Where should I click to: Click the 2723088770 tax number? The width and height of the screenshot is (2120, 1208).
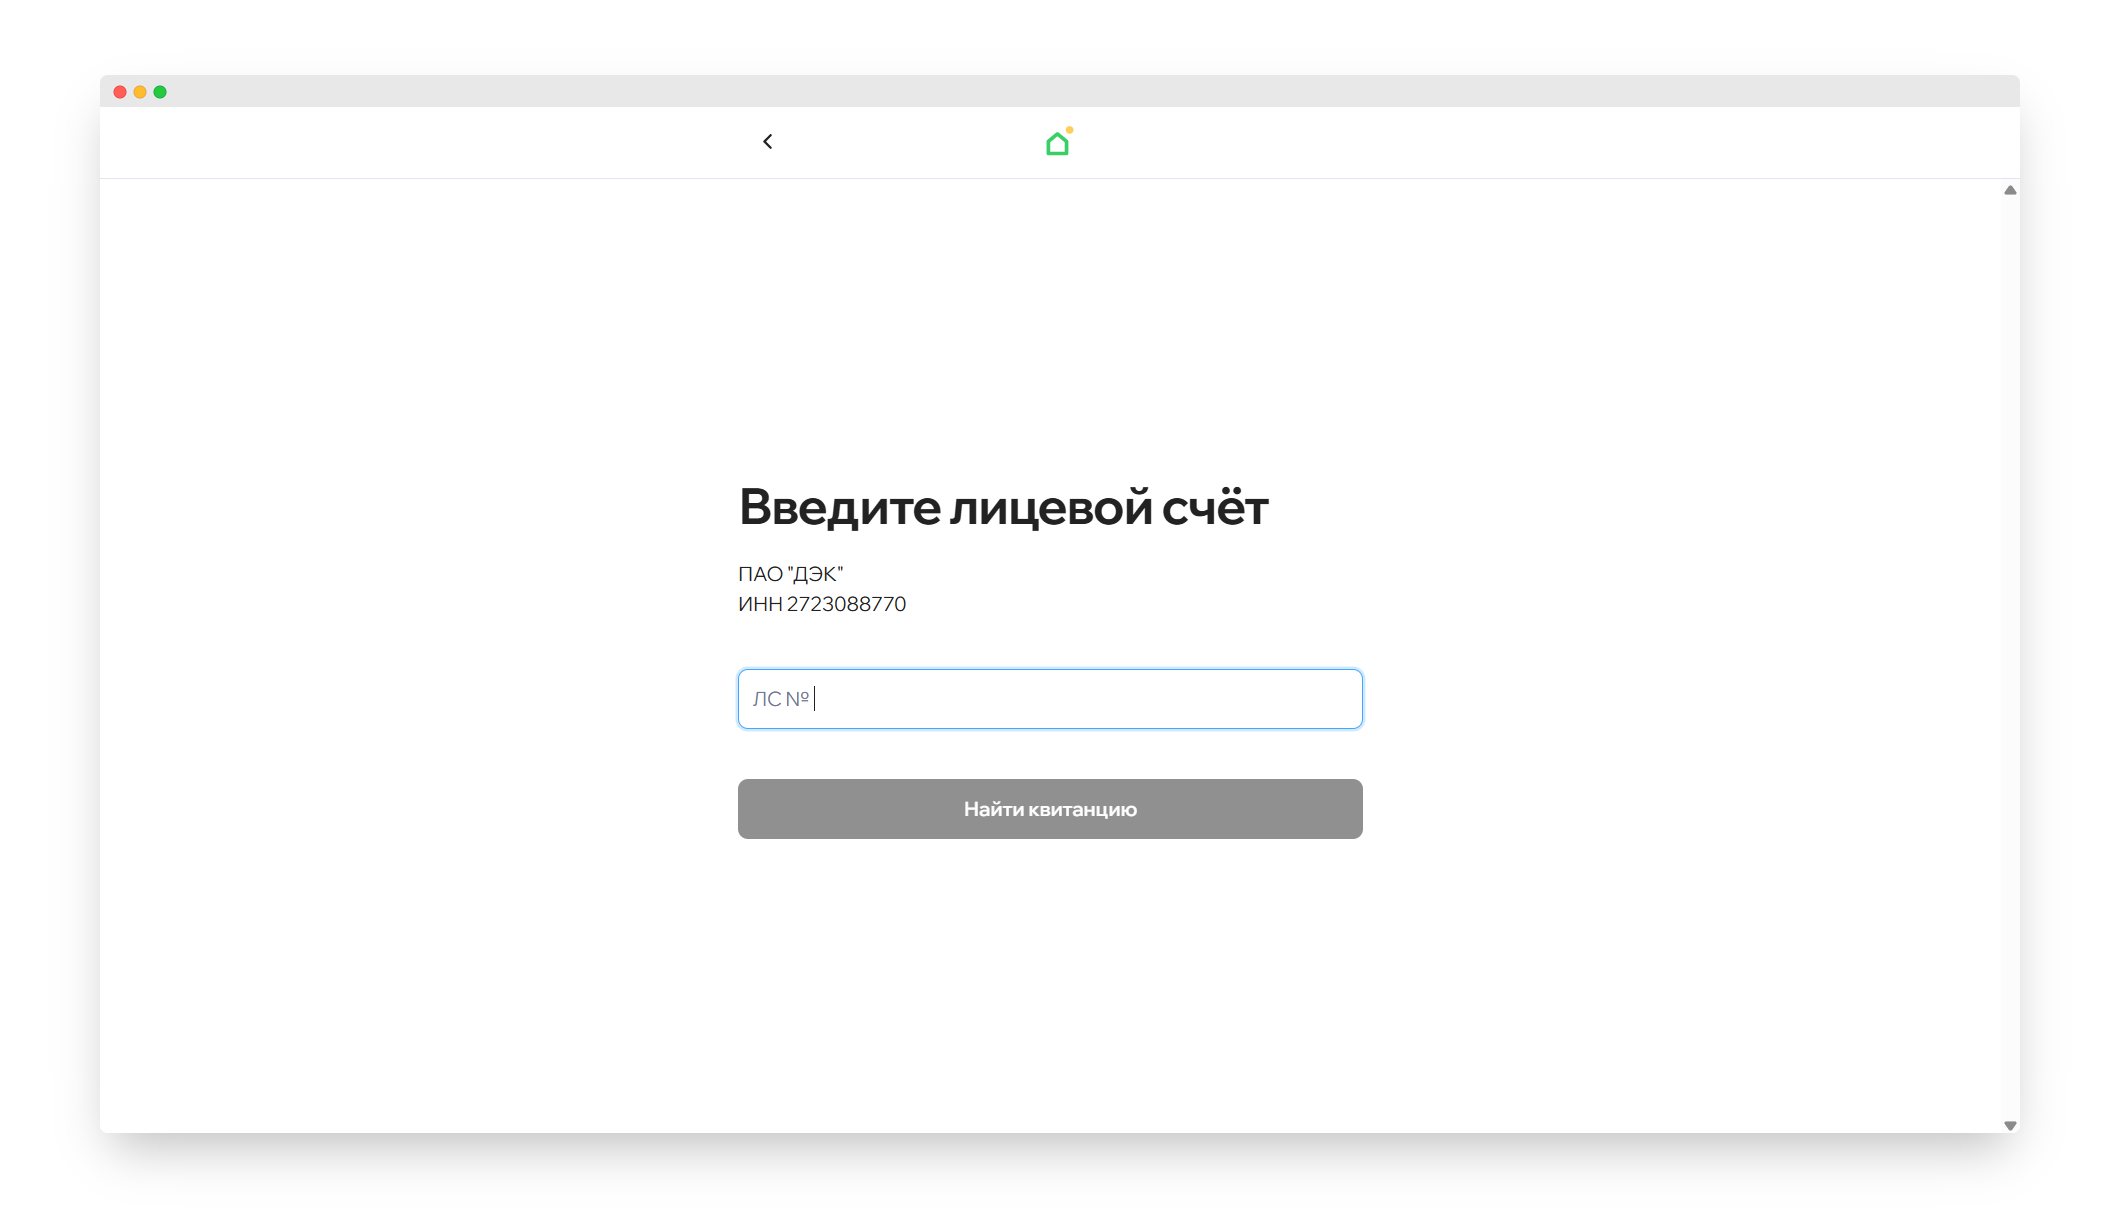point(846,604)
